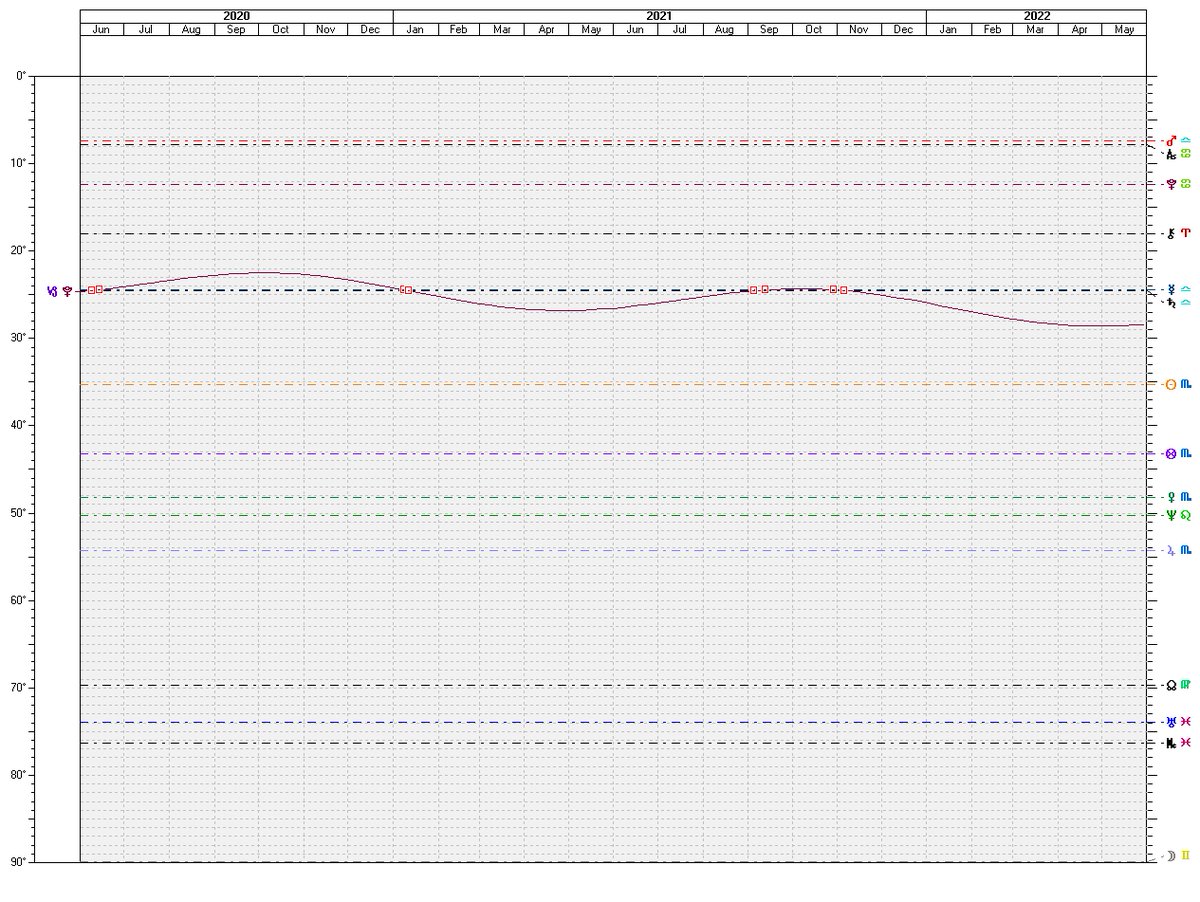Click the Virgo sign beside North Node

pos(1186,685)
